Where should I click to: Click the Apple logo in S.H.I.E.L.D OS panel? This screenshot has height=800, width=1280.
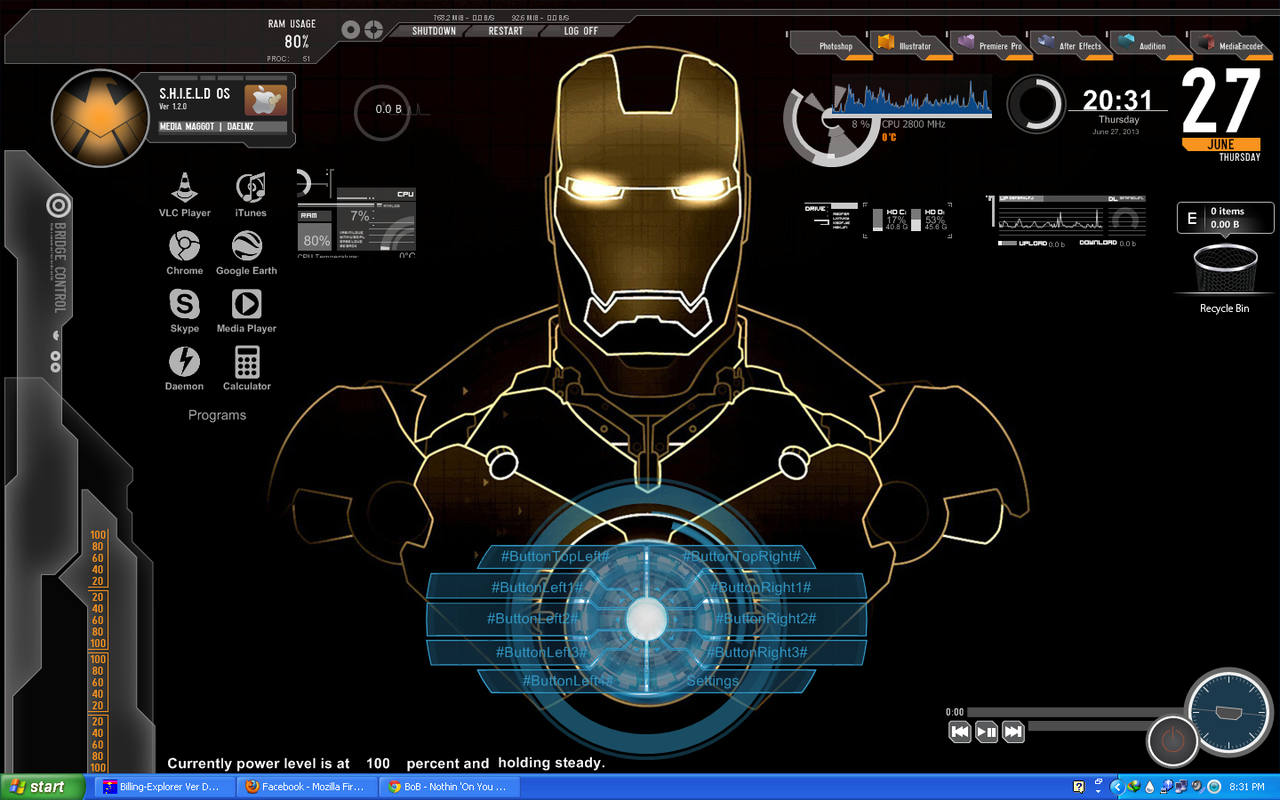[x=265, y=100]
